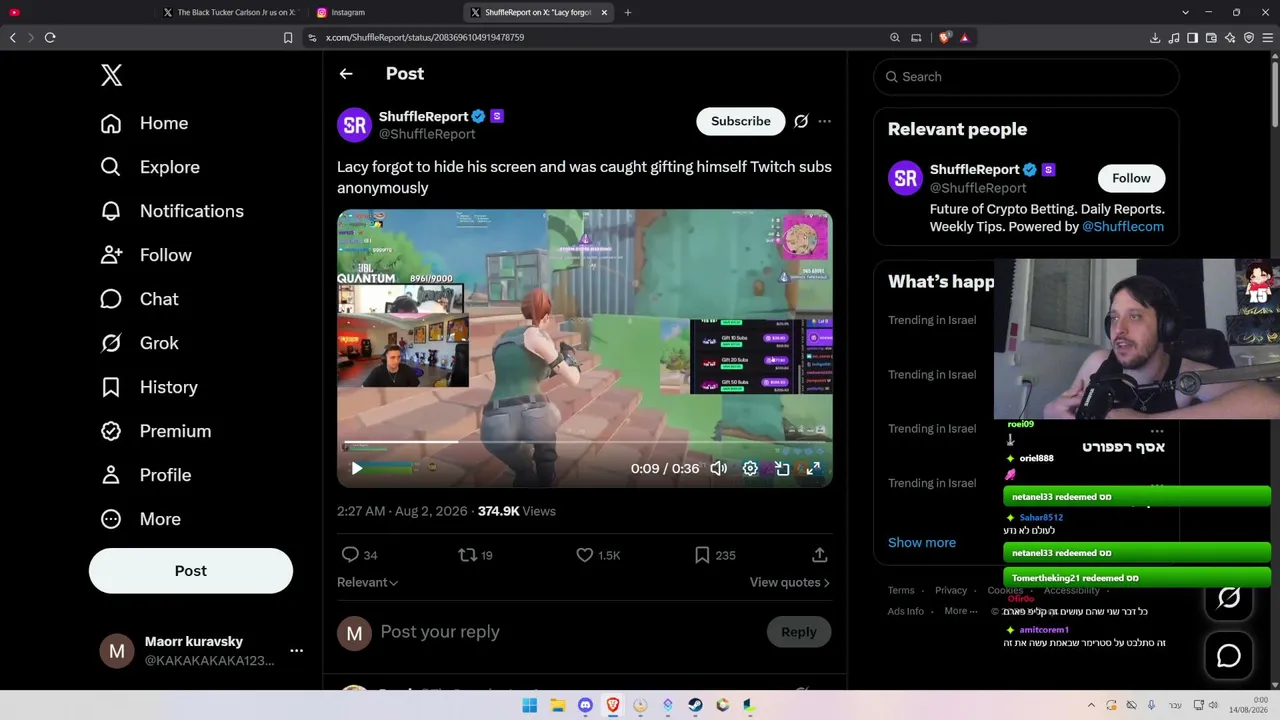
Task: Share the post using the share icon
Action: [819, 554]
